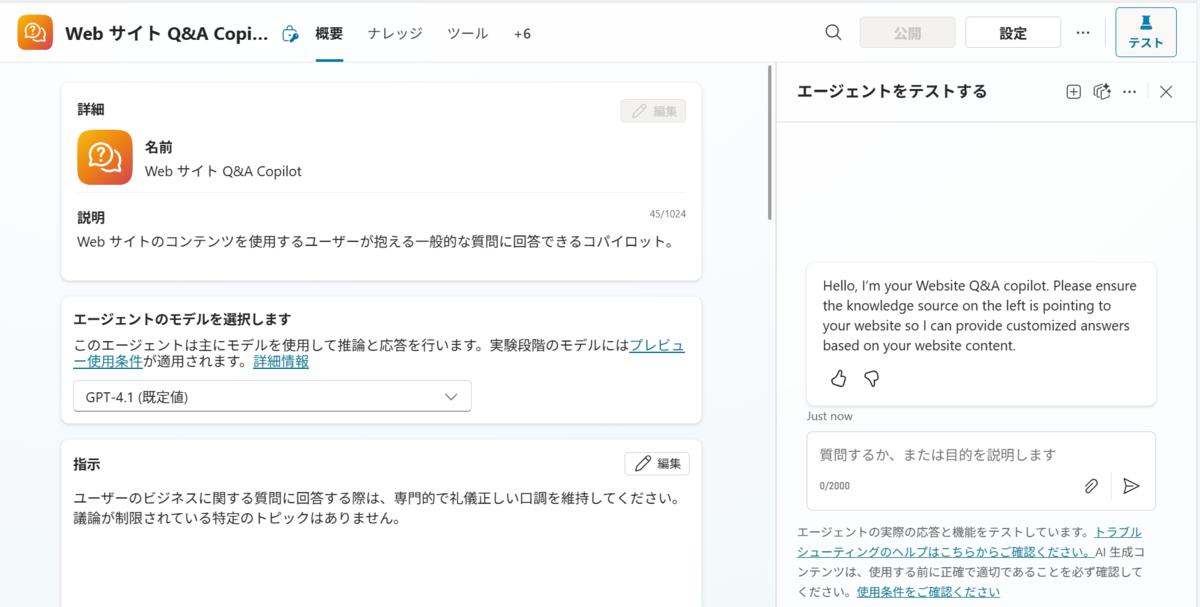Click the 0/2000 character counter
The image size is (1200, 607).
coord(834,486)
